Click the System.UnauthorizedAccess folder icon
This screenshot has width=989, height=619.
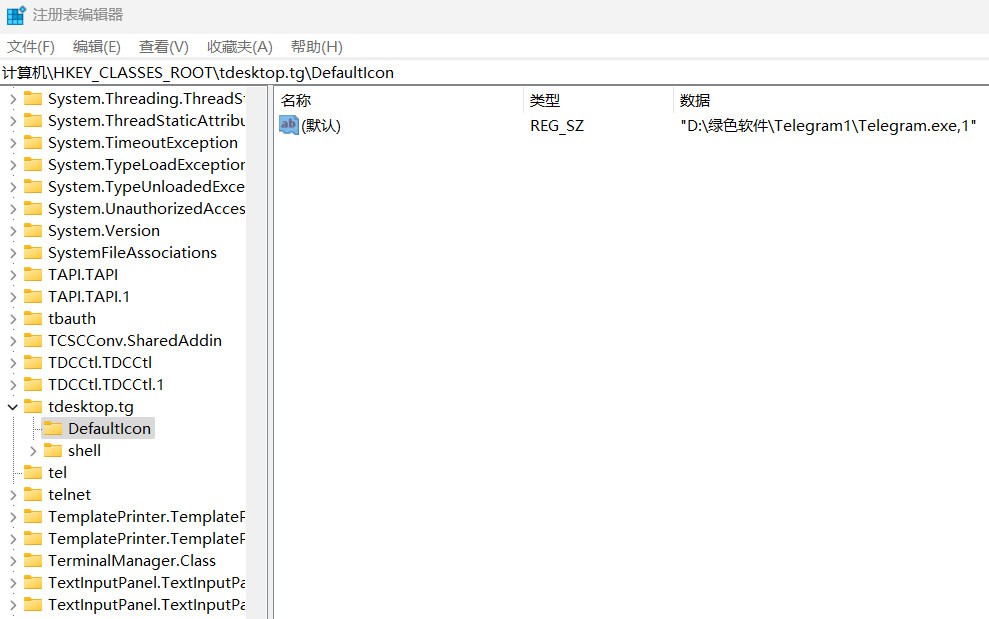(x=33, y=208)
